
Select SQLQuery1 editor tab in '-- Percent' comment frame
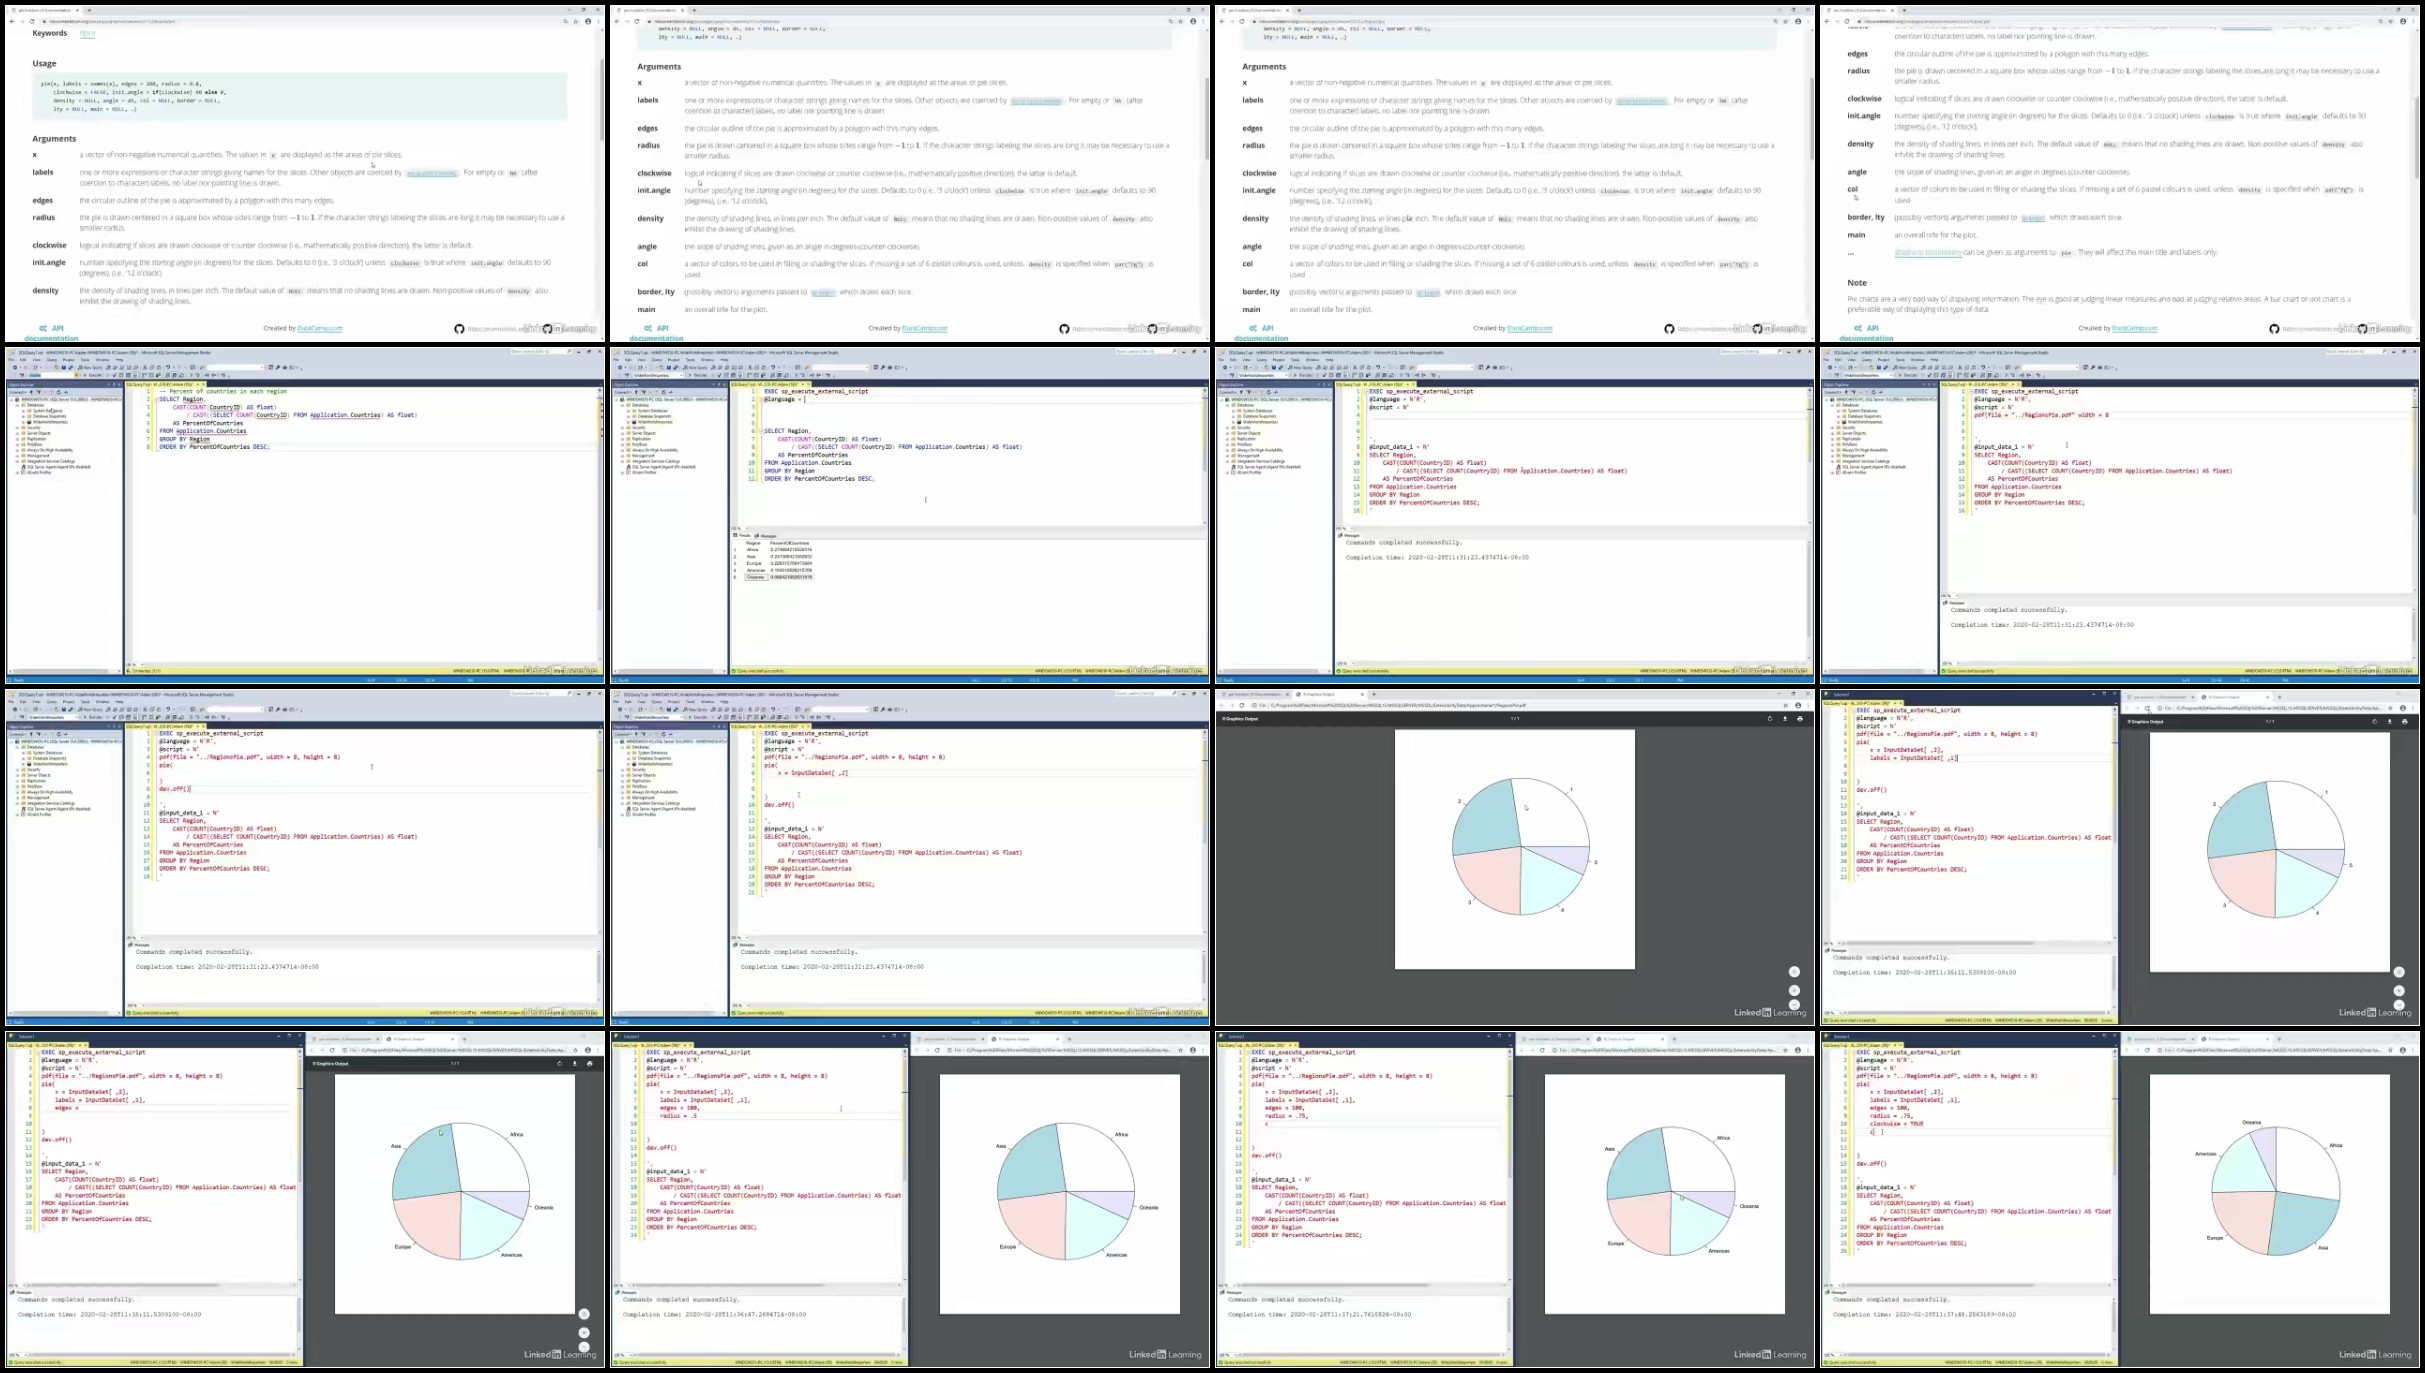point(164,384)
